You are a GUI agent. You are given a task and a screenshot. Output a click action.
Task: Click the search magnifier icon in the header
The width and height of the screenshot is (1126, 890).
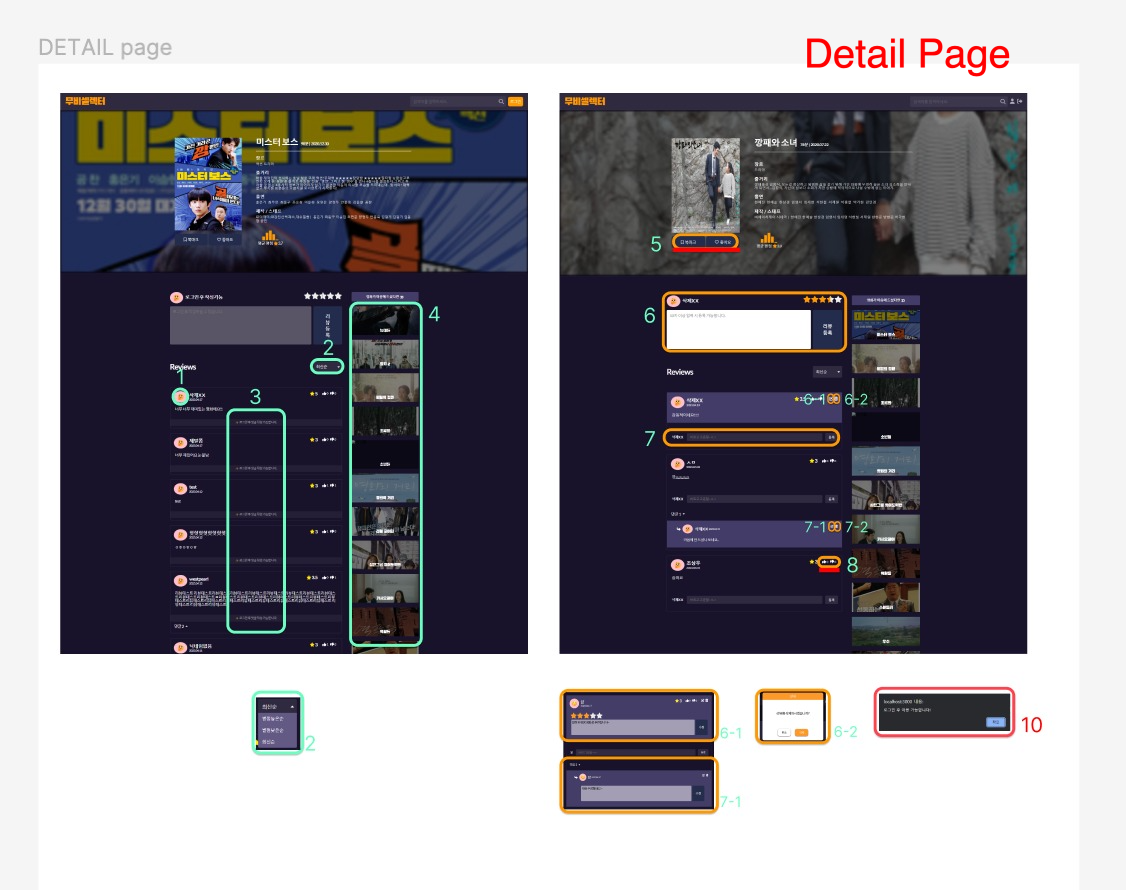1003,101
